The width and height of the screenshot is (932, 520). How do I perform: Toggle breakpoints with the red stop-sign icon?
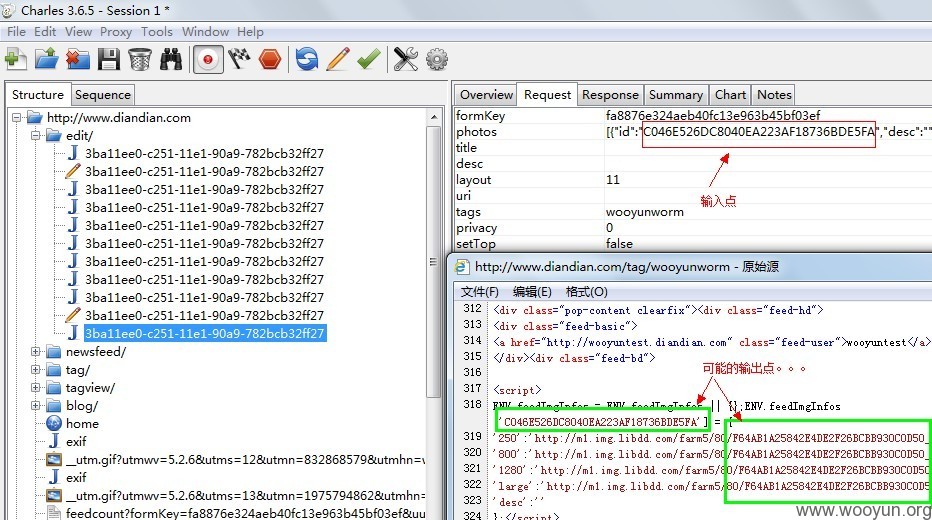tap(270, 59)
